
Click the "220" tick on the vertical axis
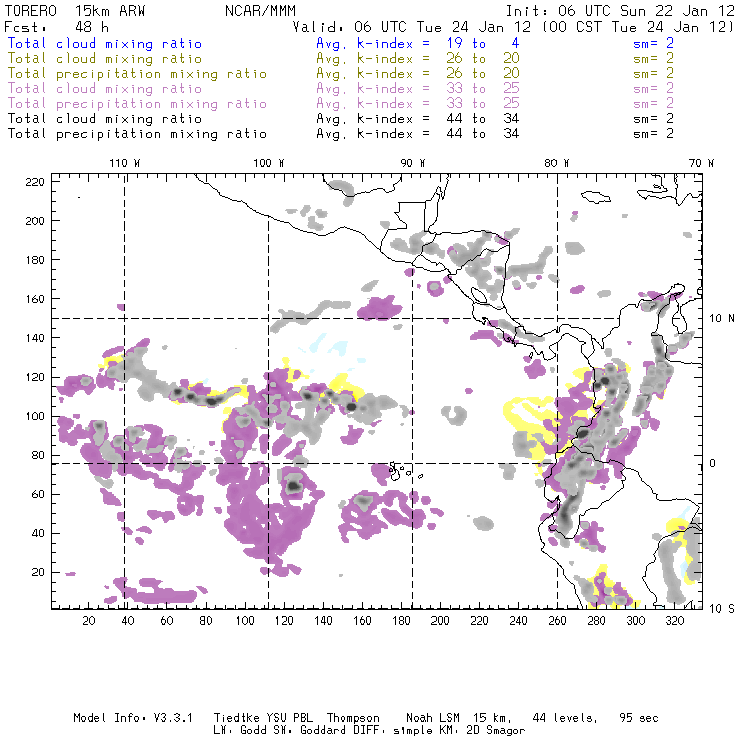[35, 182]
